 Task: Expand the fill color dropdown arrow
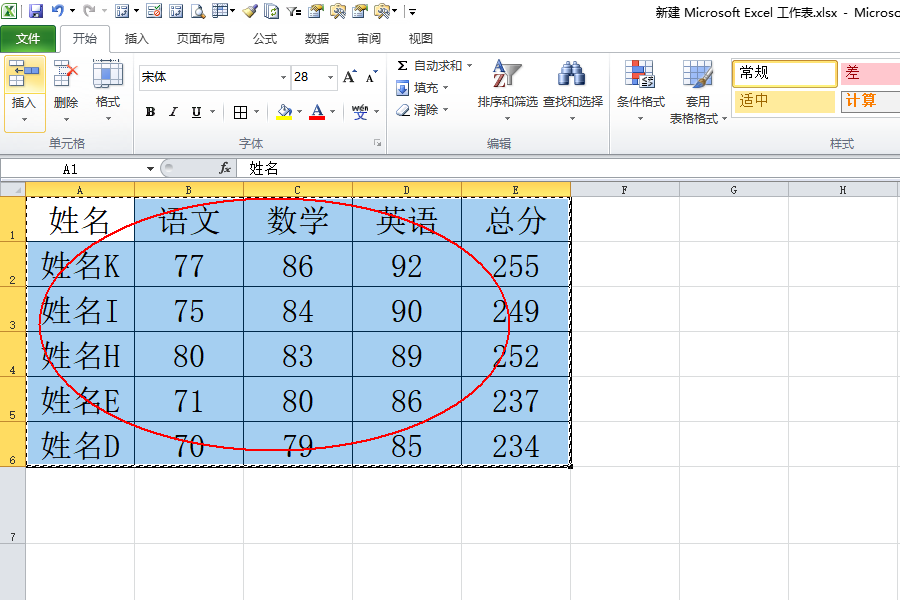299,112
